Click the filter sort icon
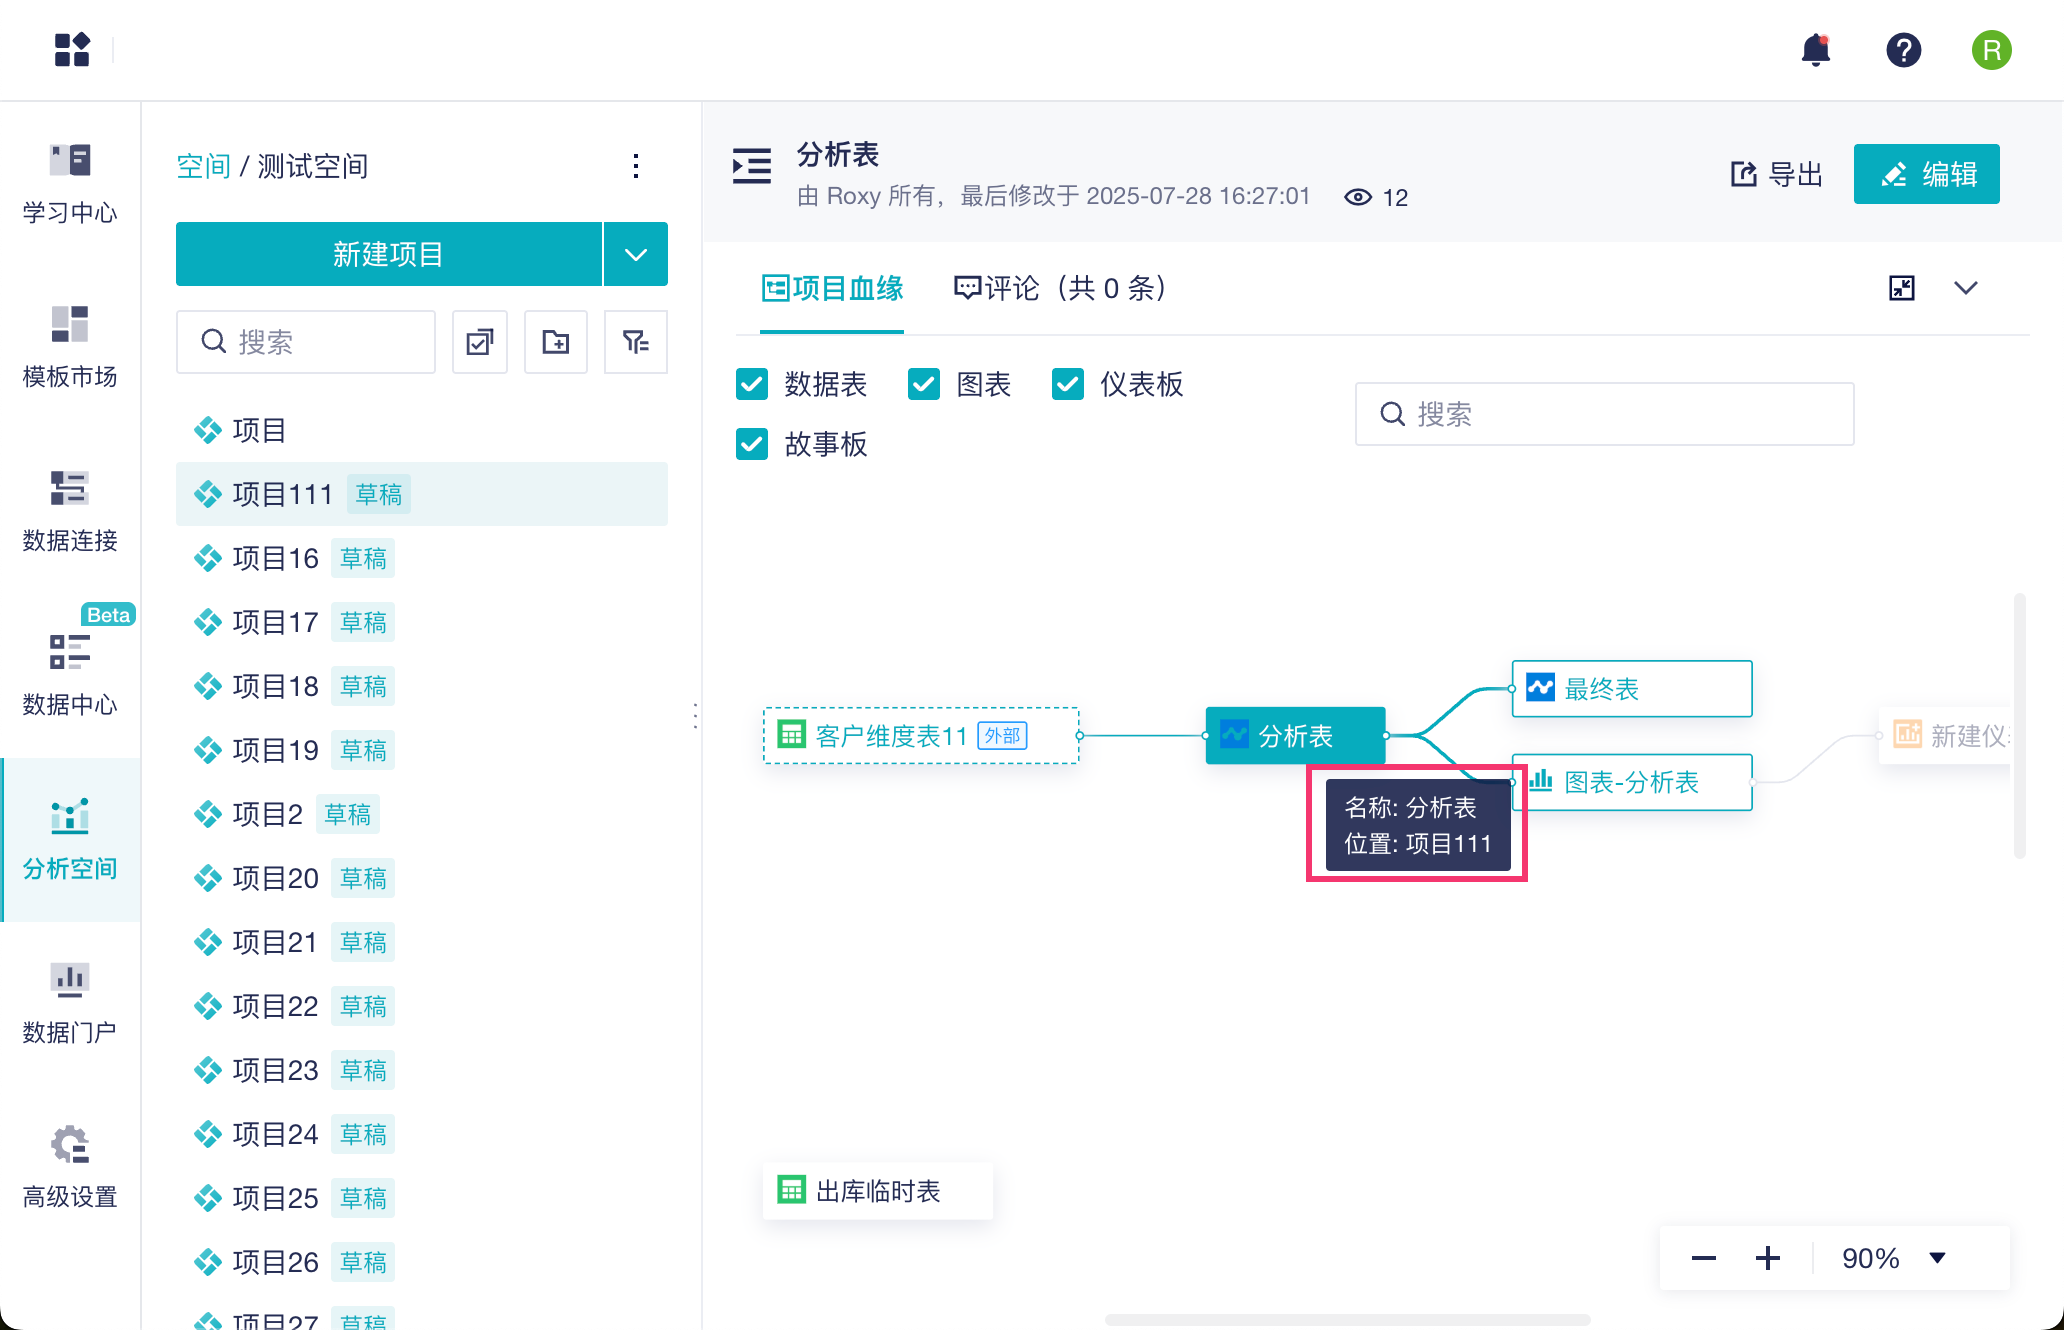This screenshot has height=1330, width=2064. point(635,342)
